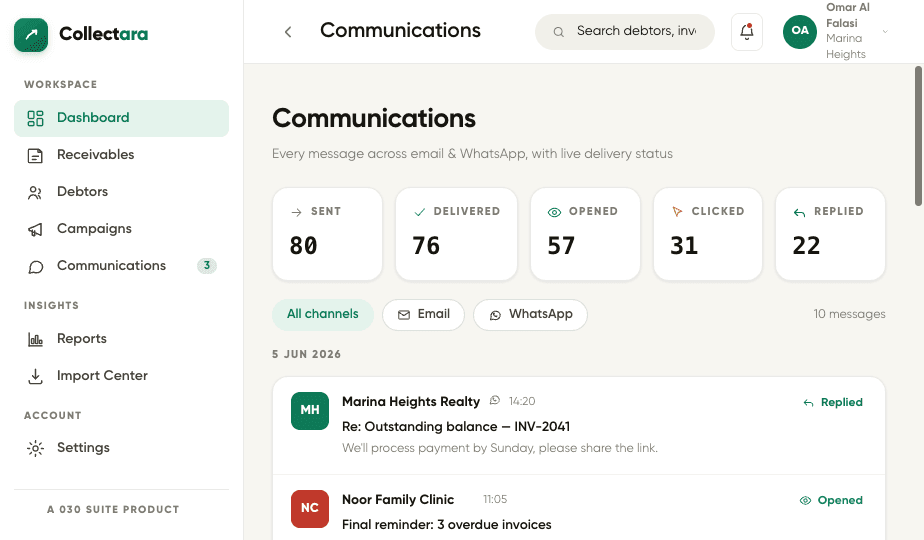Screen dimensions: 924x540
Task: Click the Import Center download icon
Action: point(35,377)
